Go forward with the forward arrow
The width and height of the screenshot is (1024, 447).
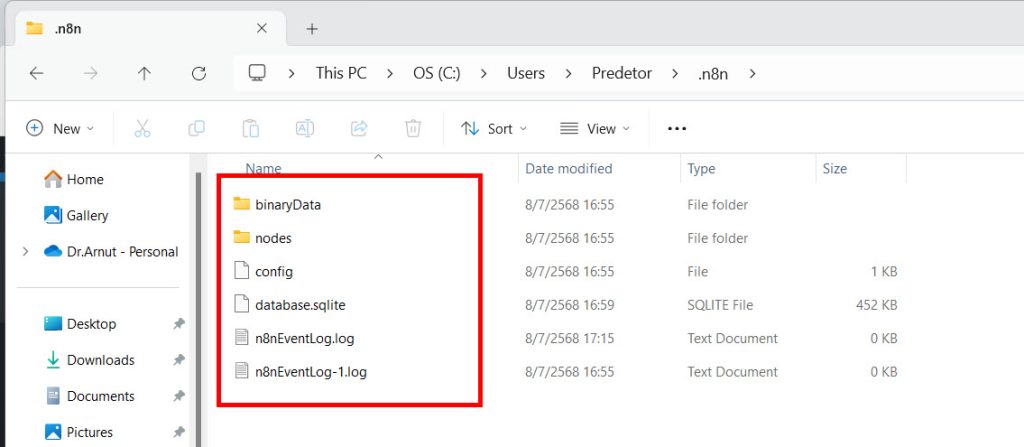tap(90, 74)
